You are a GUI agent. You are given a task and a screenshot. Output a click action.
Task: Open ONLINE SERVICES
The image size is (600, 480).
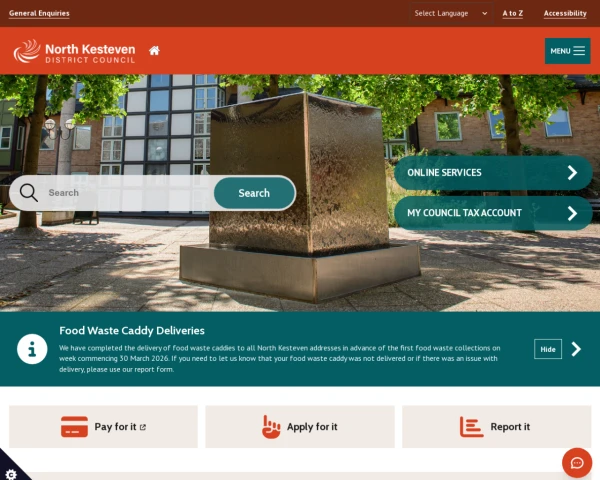click(x=493, y=173)
